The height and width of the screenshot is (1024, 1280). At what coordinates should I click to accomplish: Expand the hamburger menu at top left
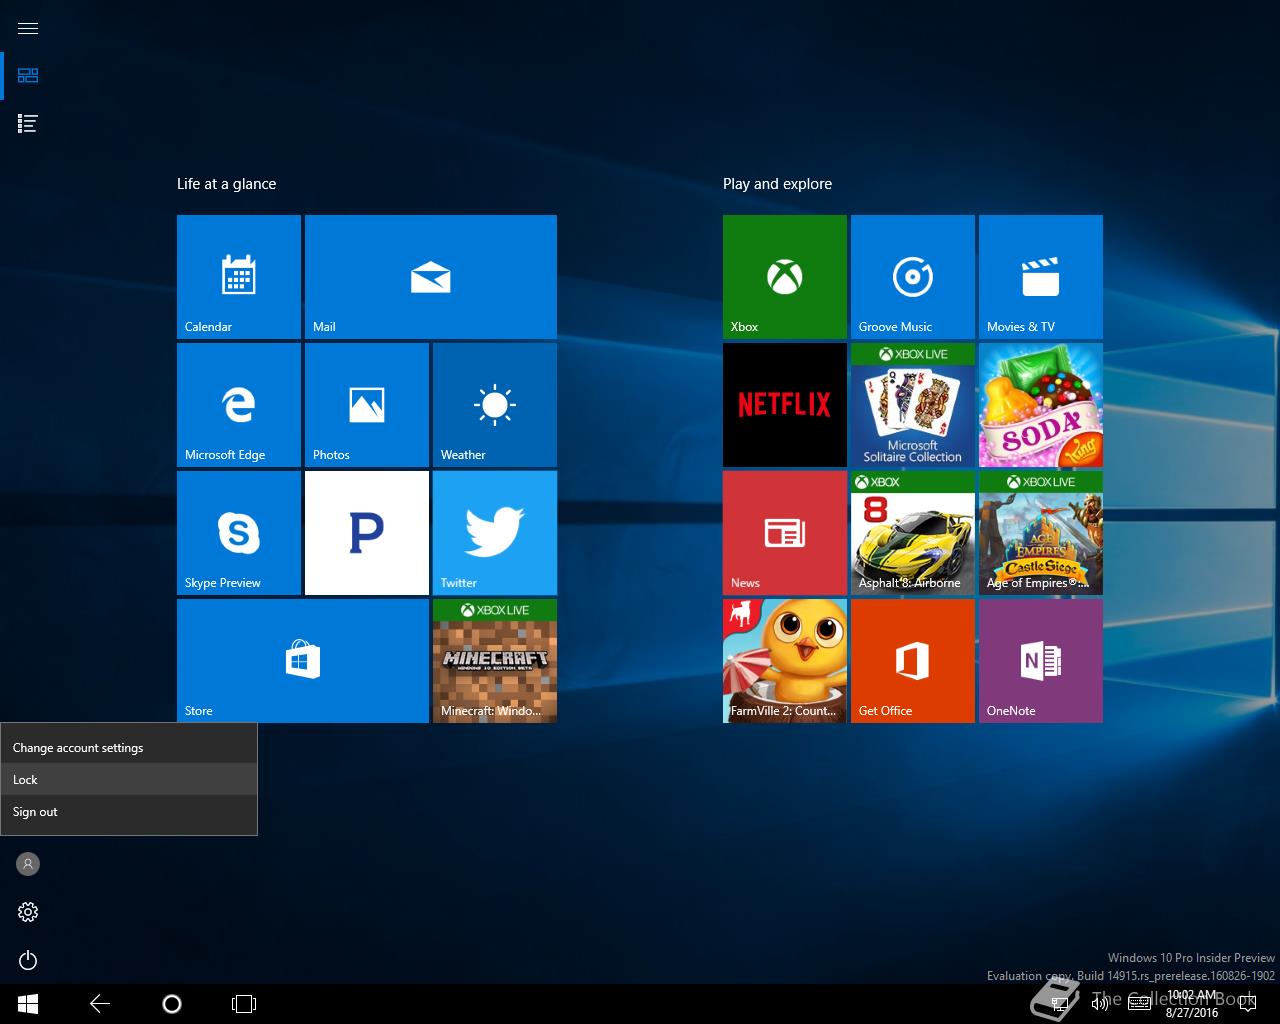coord(28,28)
